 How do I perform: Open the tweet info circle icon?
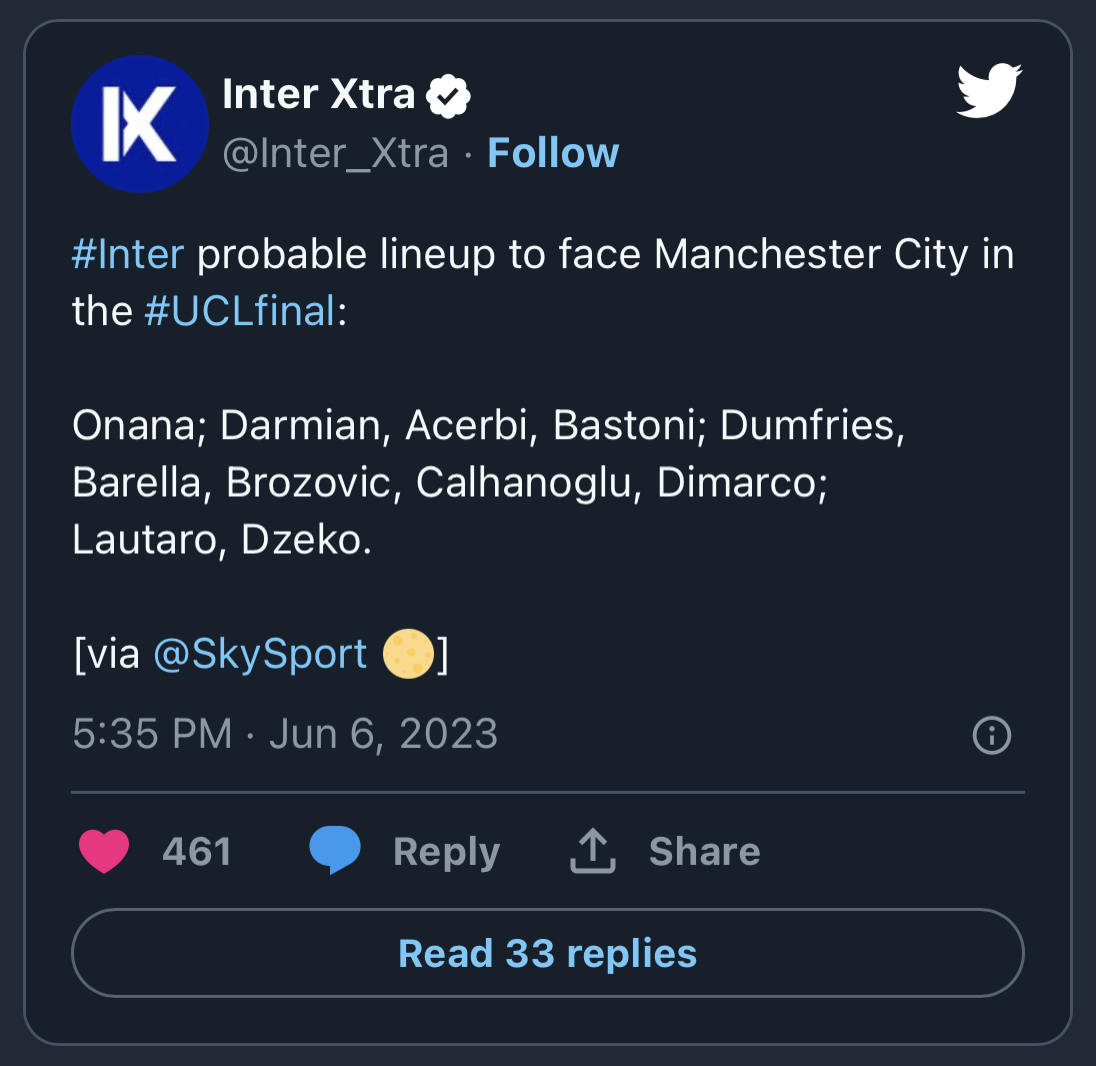[991, 737]
